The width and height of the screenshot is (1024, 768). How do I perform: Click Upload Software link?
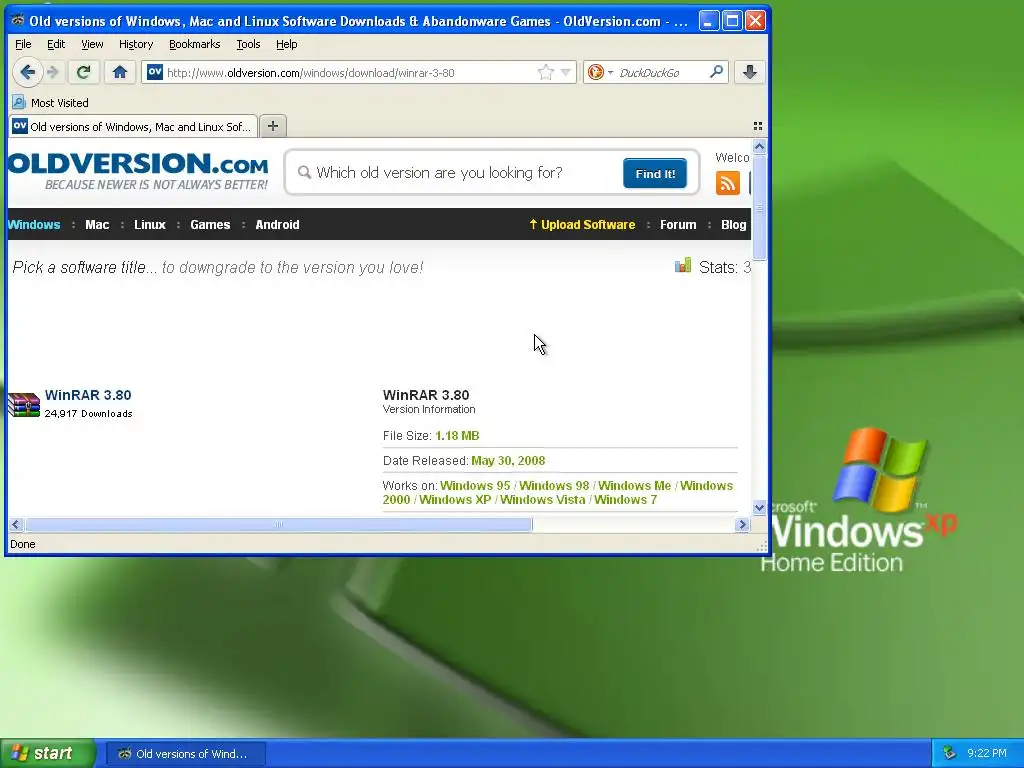click(x=582, y=224)
